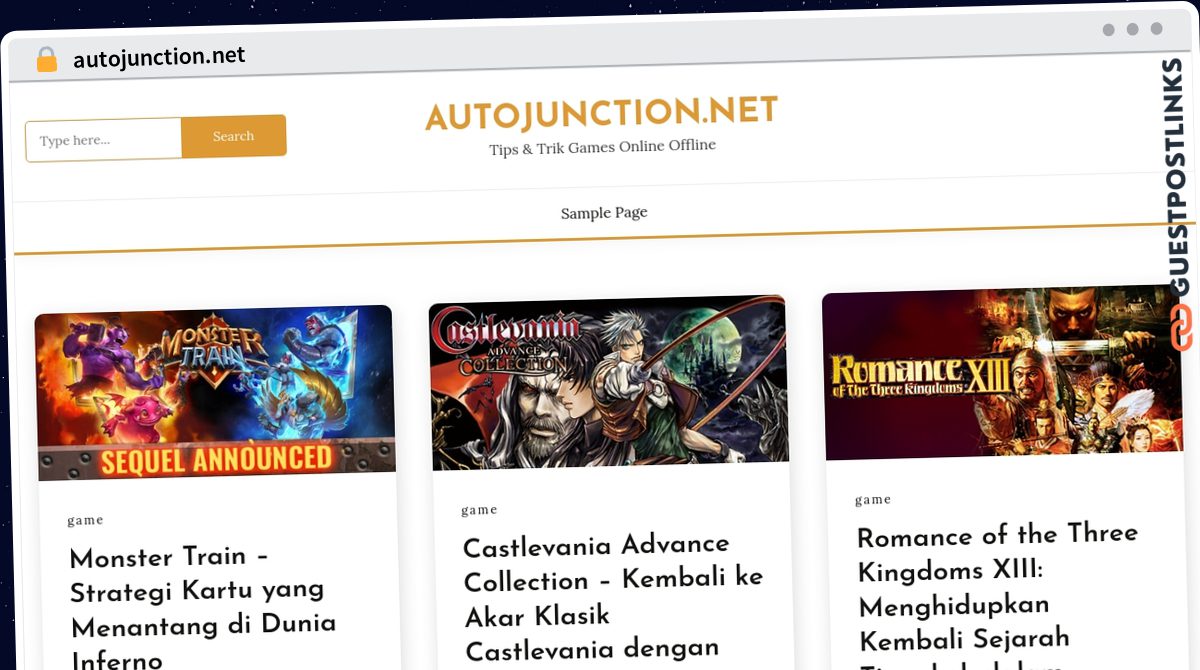The height and width of the screenshot is (670, 1200).
Task: Open the Castlevania Advance Collection thumbnail
Action: tap(608, 382)
